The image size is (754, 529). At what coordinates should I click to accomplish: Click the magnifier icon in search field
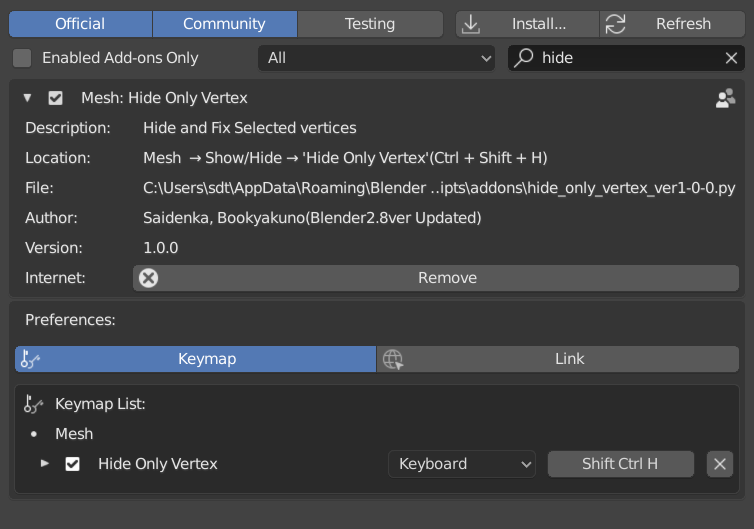[x=524, y=58]
